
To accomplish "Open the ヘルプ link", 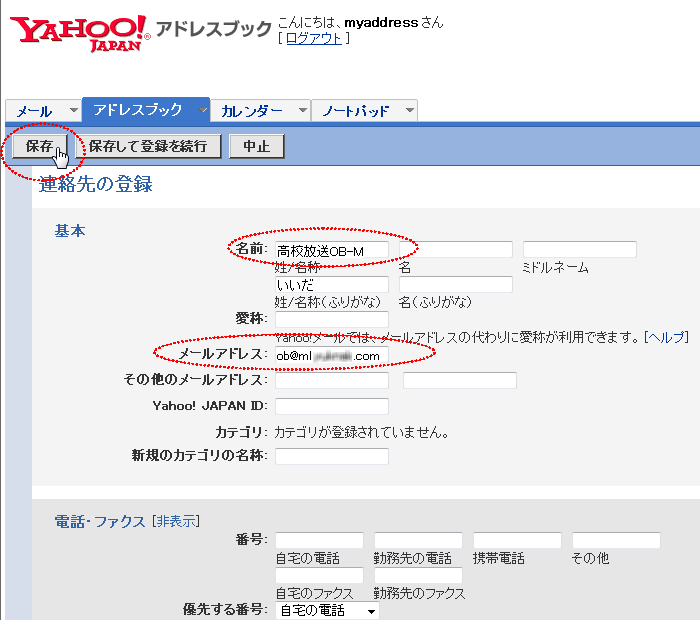I will 665,337.
